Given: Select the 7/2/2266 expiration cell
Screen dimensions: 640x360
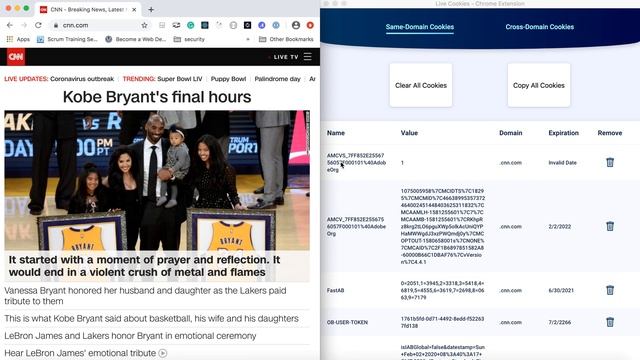Looking at the screenshot, I should tap(560, 322).
